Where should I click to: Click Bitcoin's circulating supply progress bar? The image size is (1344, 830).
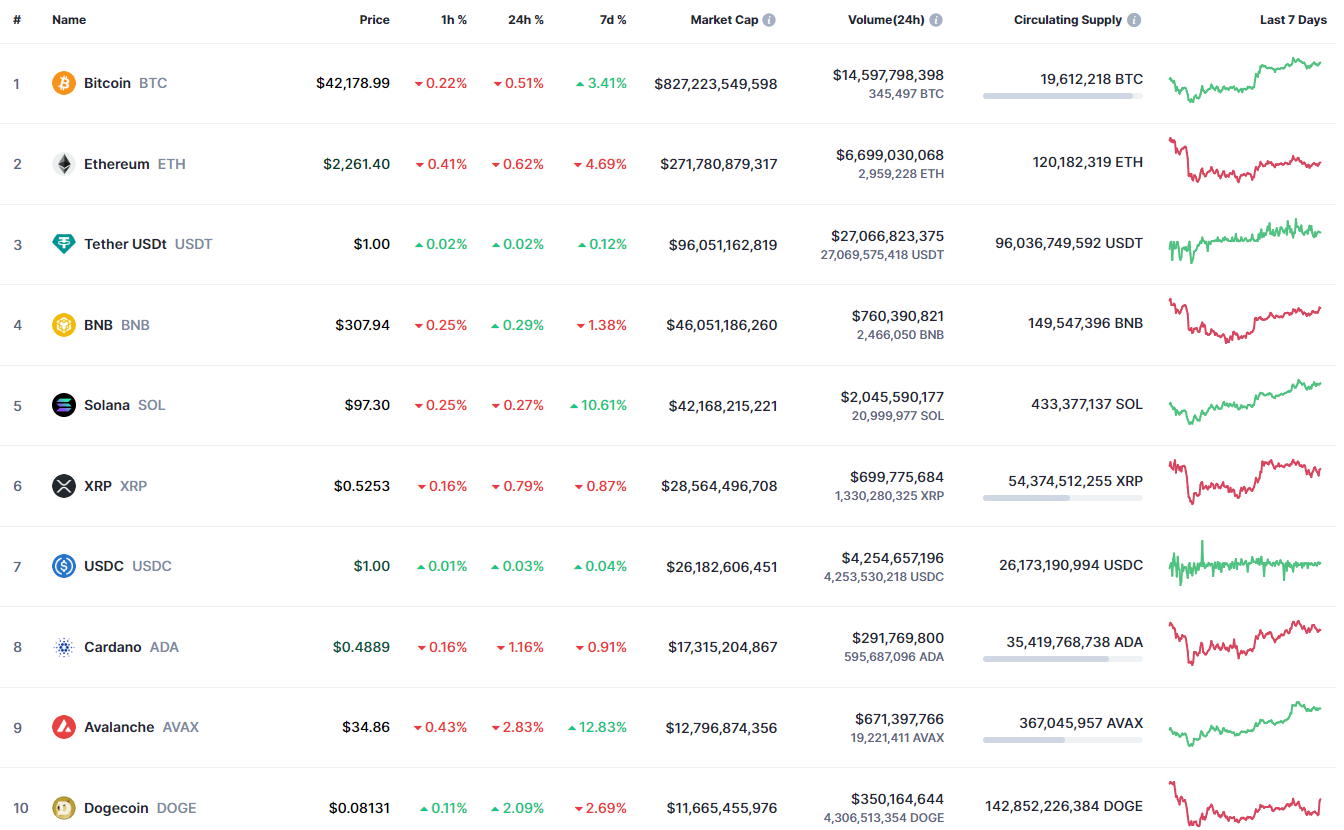pyautogui.click(x=1062, y=96)
